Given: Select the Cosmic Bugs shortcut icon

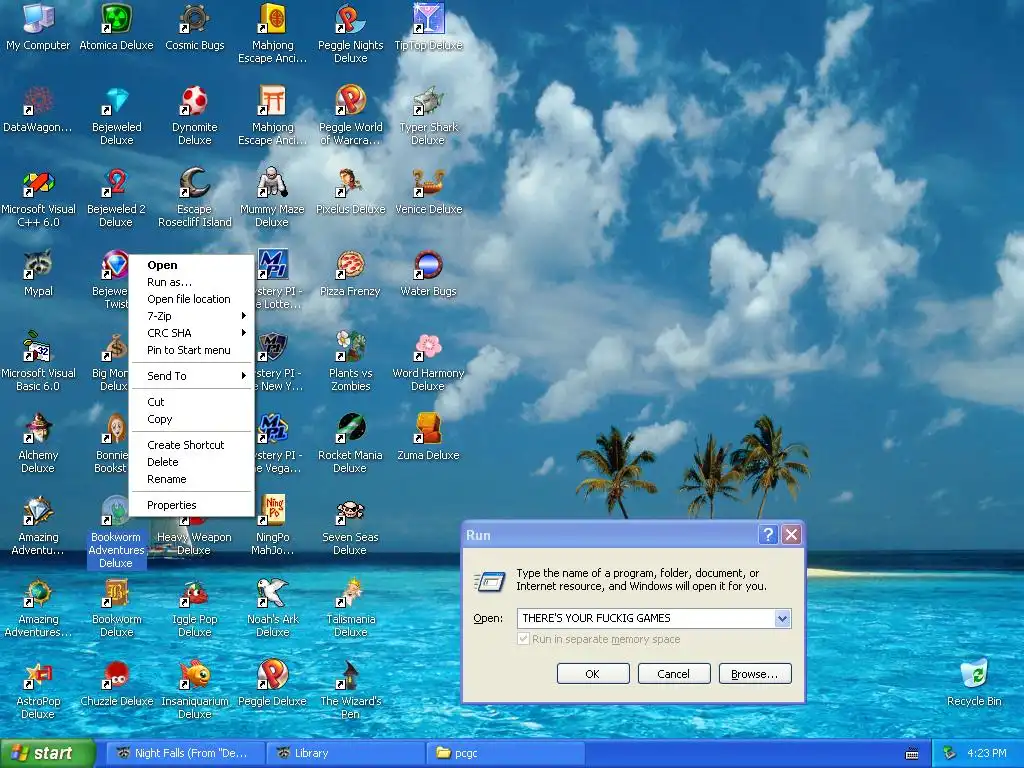Looking at the screenshot, I should tap(195, 18).
